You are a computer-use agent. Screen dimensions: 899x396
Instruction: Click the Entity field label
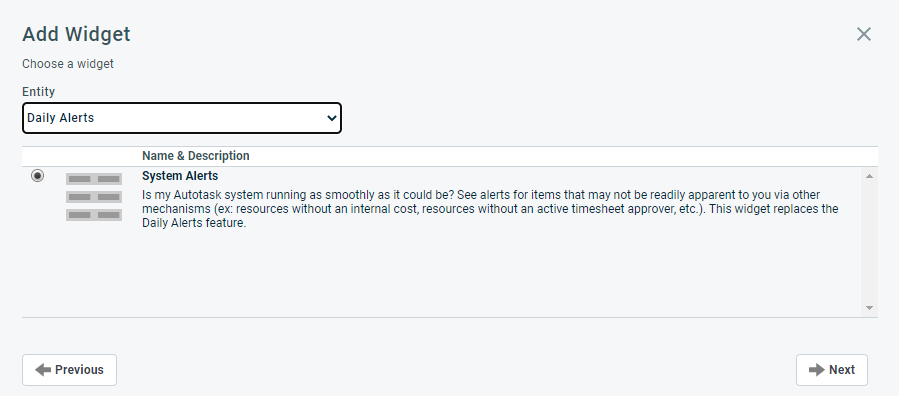(38, 92)
